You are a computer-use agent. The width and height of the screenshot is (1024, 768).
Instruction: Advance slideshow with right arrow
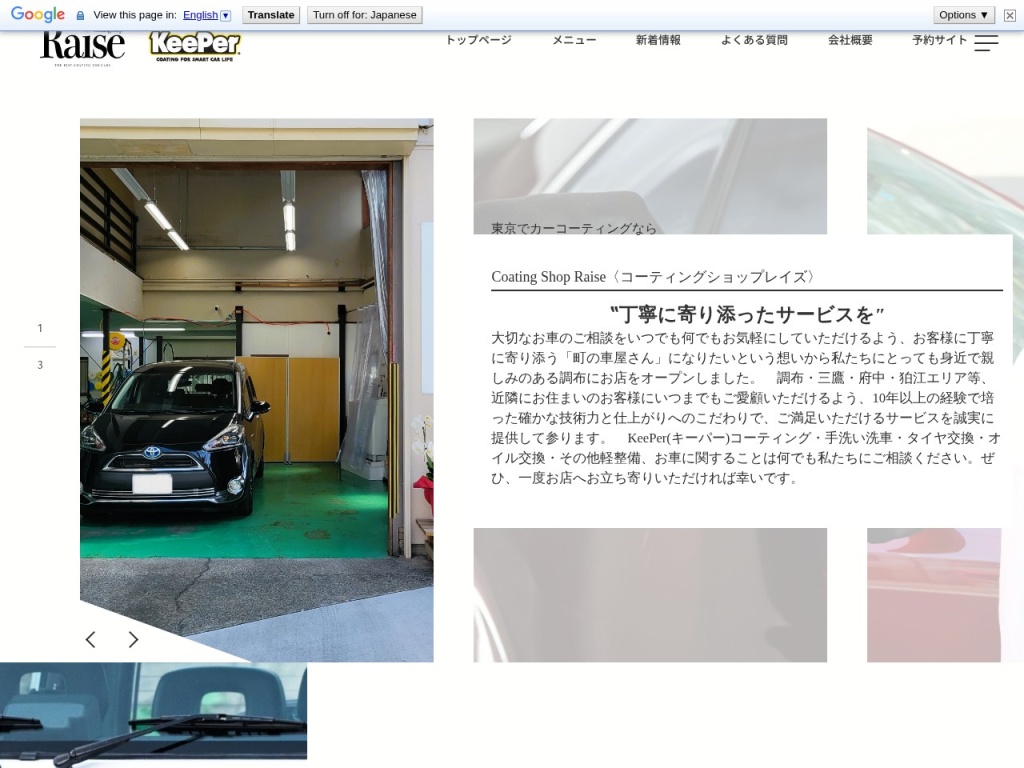click(133, 640)
